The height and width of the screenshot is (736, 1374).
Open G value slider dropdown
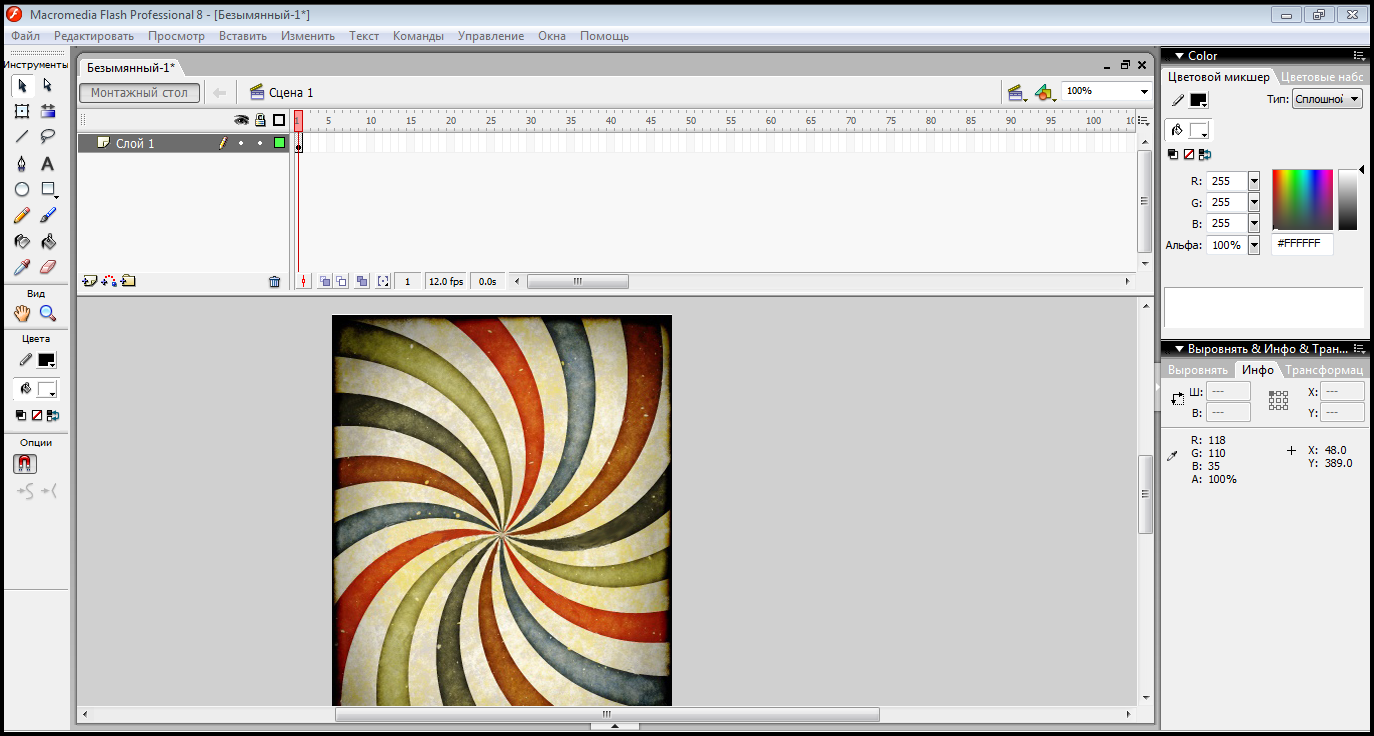[1254, 203]
